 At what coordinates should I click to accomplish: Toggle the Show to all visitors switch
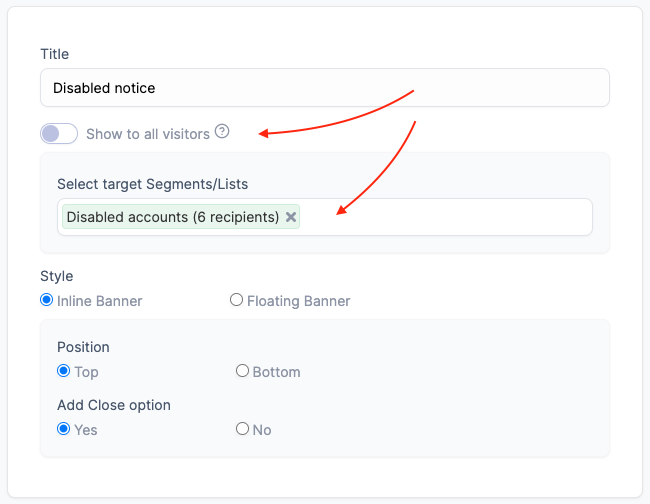tap(59, 133)
